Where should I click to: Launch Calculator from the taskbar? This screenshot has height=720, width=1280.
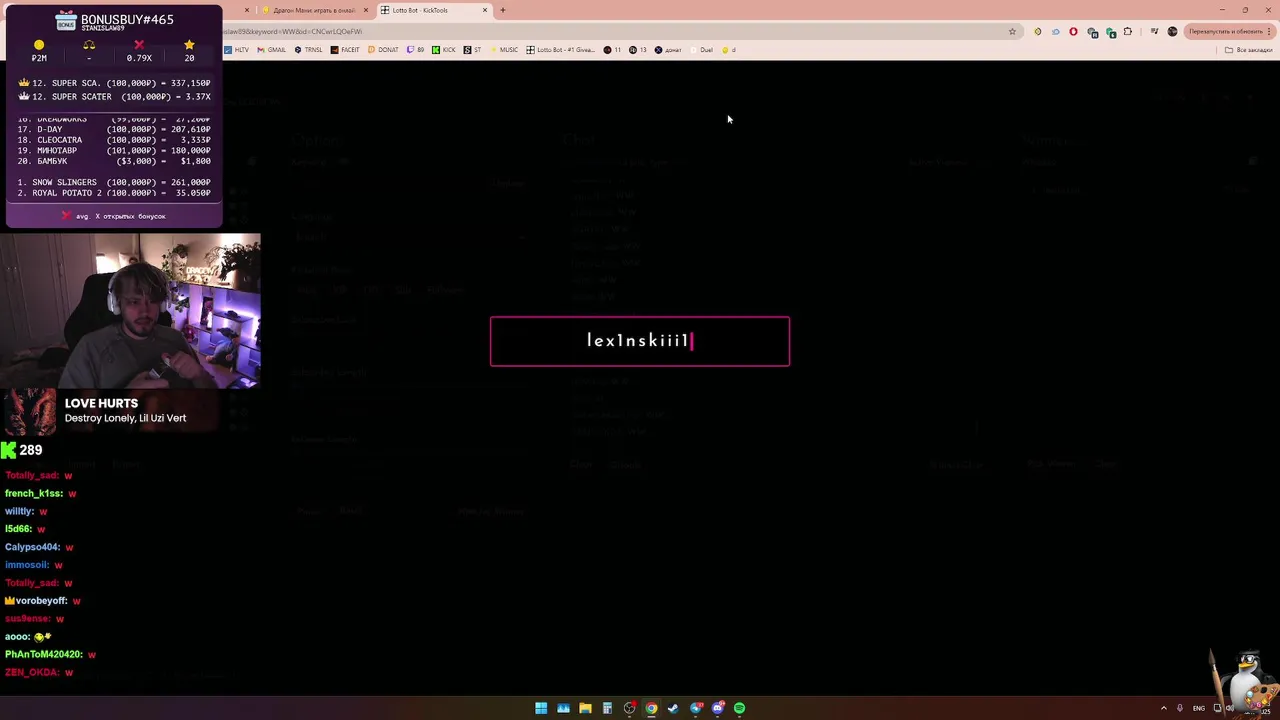607,708
